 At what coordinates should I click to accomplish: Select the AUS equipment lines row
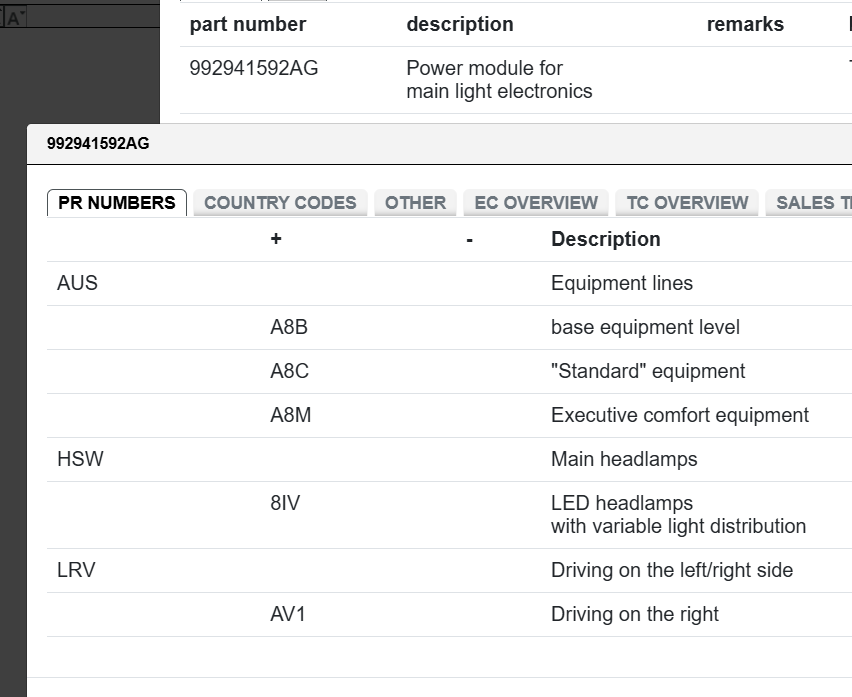tap(78, 283)
